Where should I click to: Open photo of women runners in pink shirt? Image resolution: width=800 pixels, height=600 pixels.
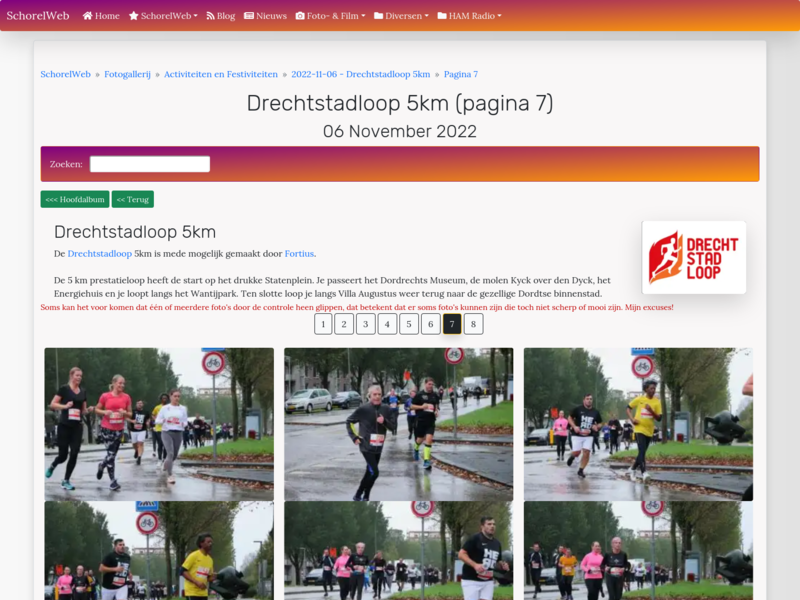(x=159, y=424)
